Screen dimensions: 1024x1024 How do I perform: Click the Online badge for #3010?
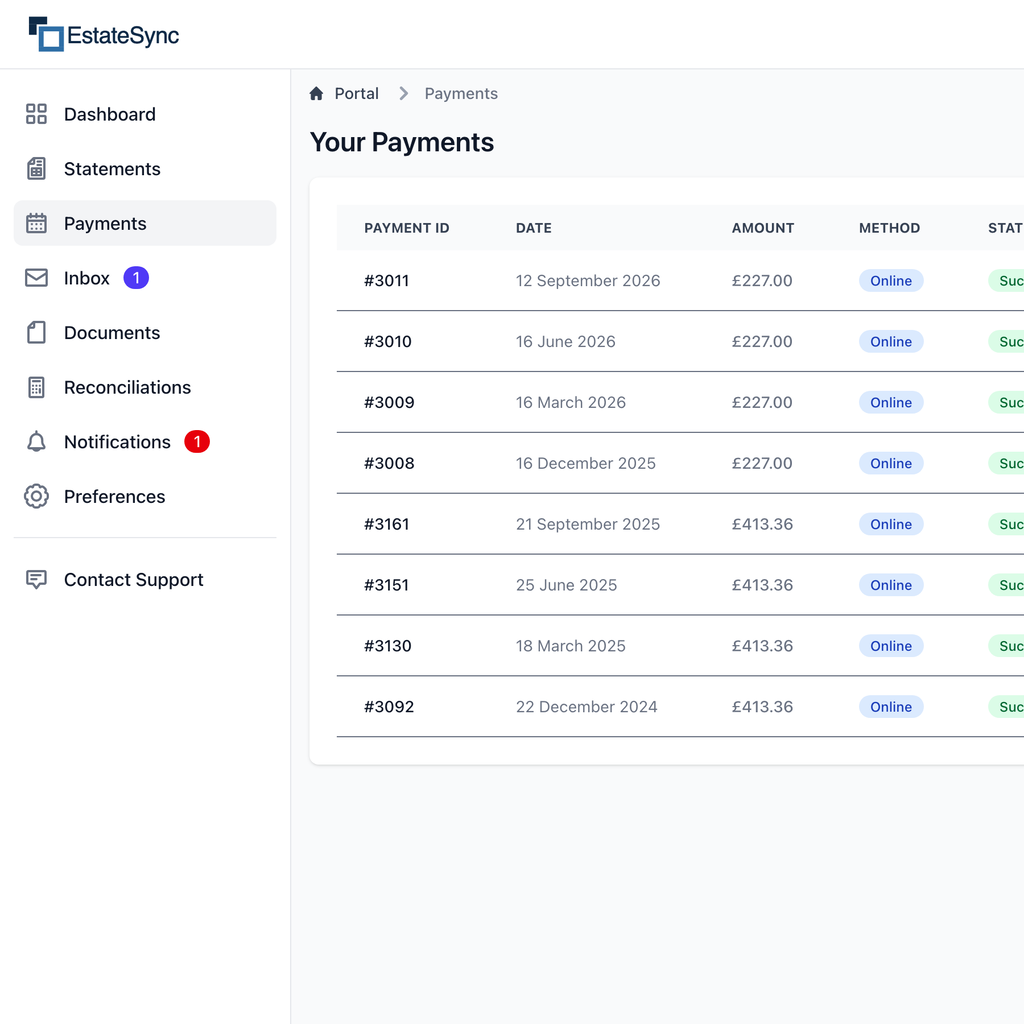pyautogui.click(x=891, y=342)
